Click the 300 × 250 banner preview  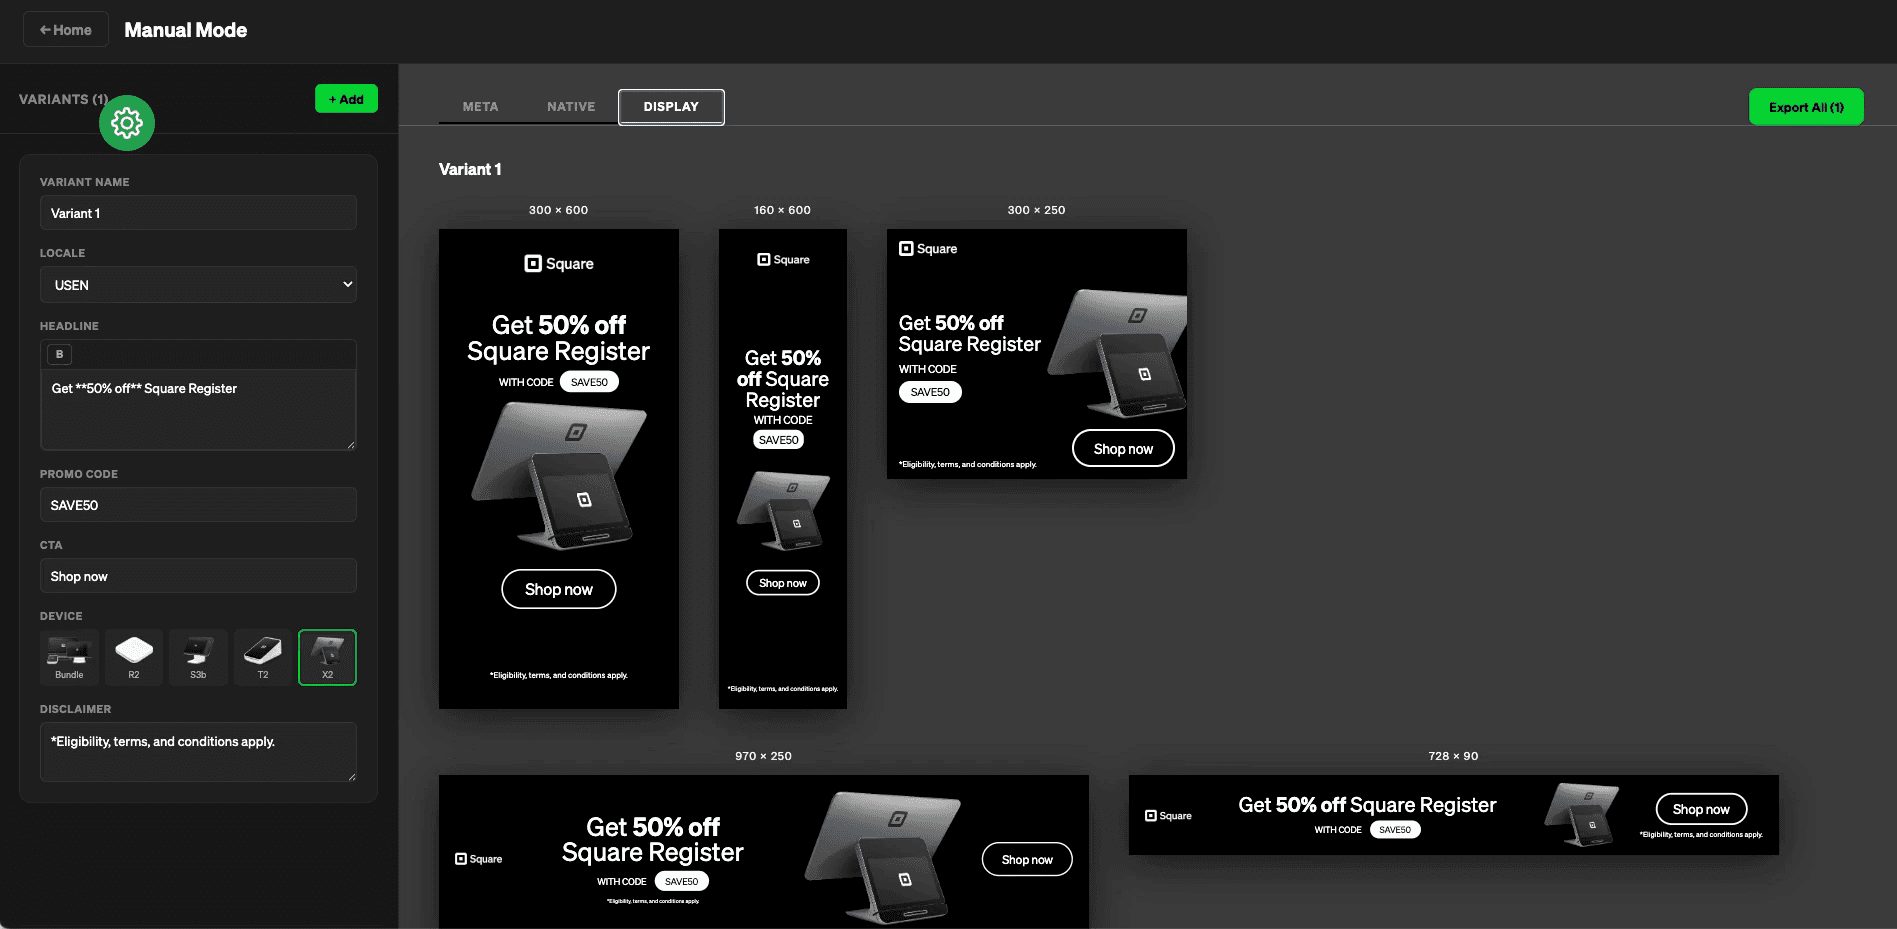coord(1037,354)
